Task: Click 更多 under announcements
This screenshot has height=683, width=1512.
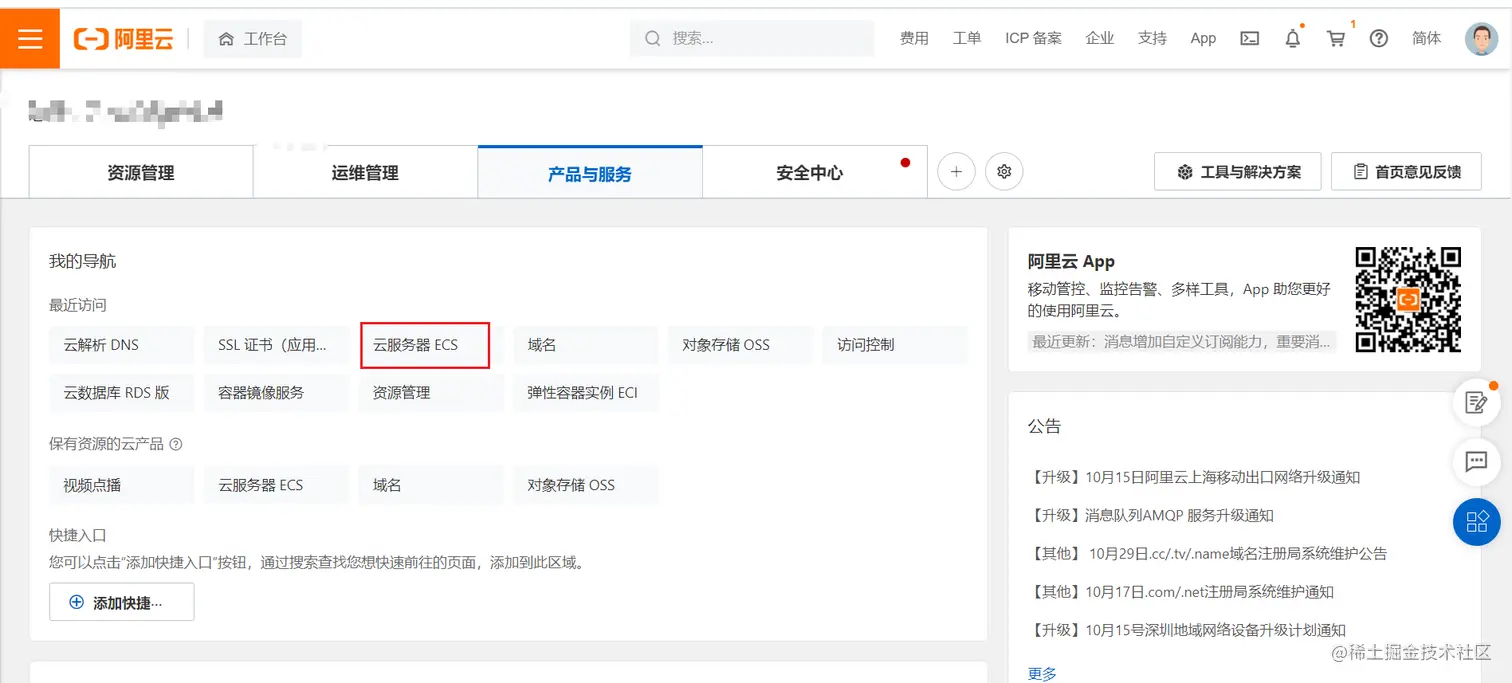Action: point(1042,673)
